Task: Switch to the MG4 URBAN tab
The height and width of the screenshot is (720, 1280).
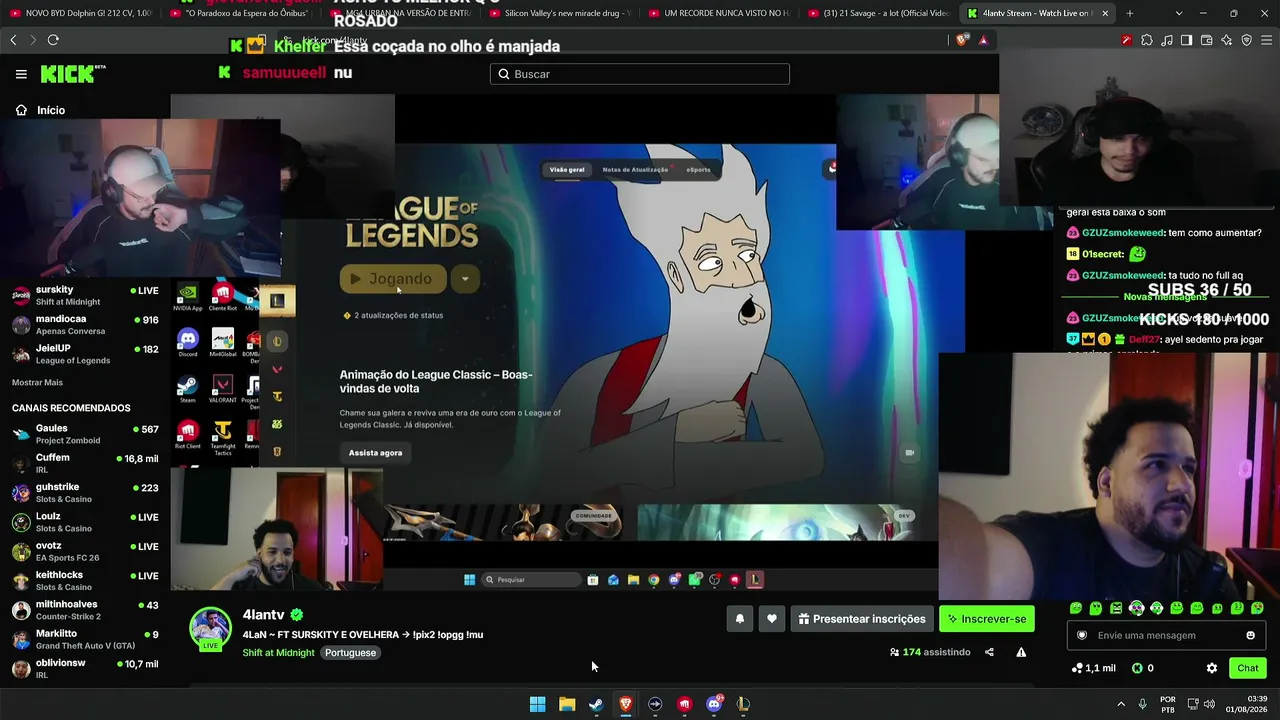Action: pyautogui.click(x=400, y=13)
